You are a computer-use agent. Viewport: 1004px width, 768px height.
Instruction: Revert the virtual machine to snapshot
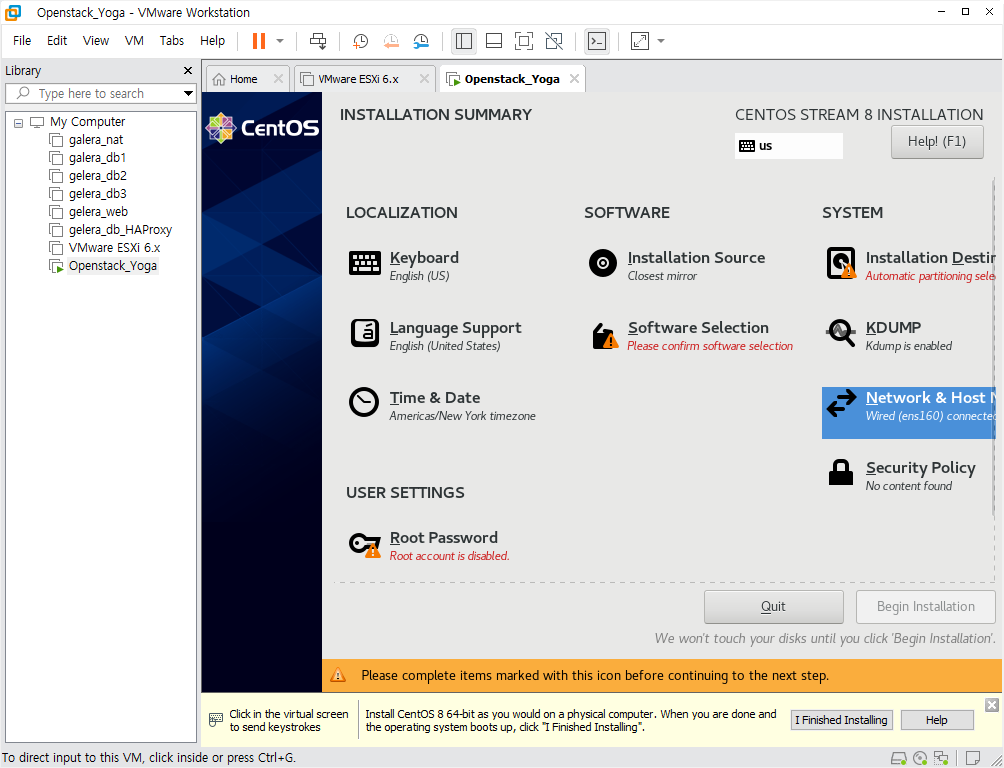[391, 41]
